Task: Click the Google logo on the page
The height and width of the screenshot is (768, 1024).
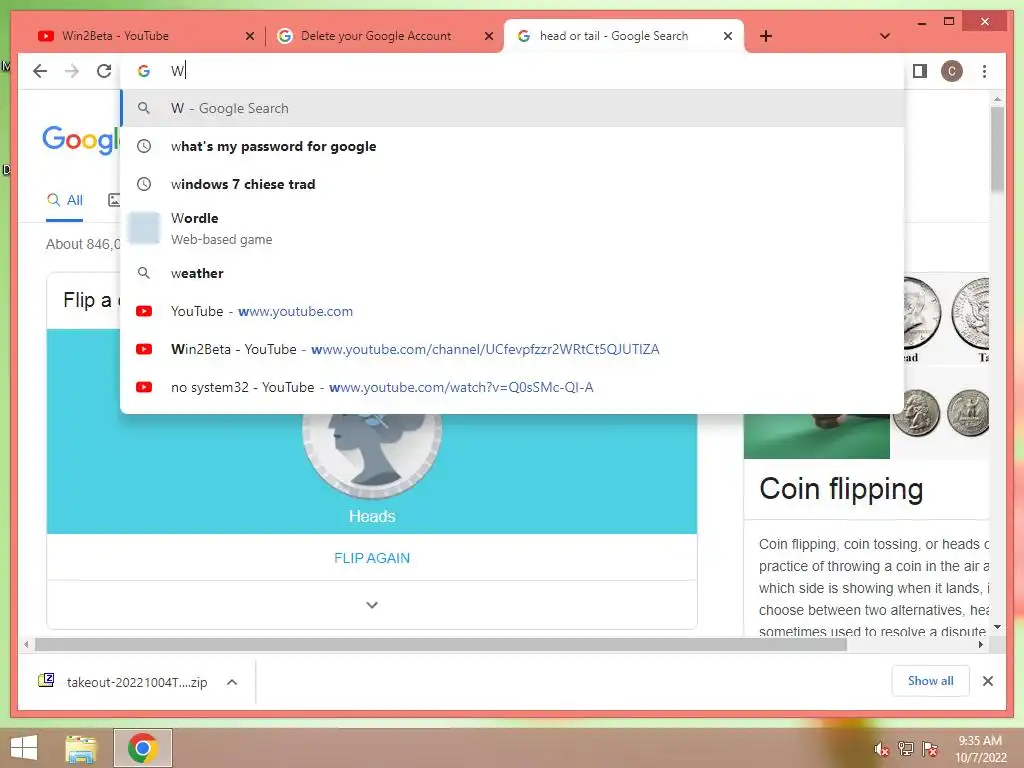Action: click(x=82, y=139)
